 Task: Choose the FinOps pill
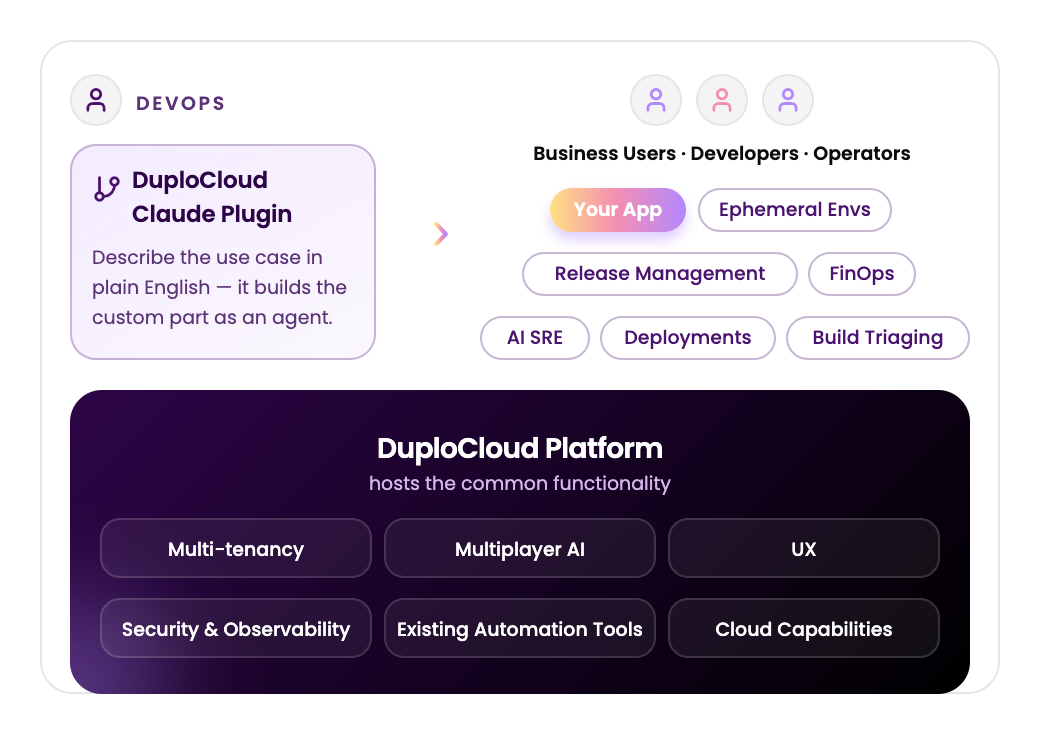coord(862,274)
